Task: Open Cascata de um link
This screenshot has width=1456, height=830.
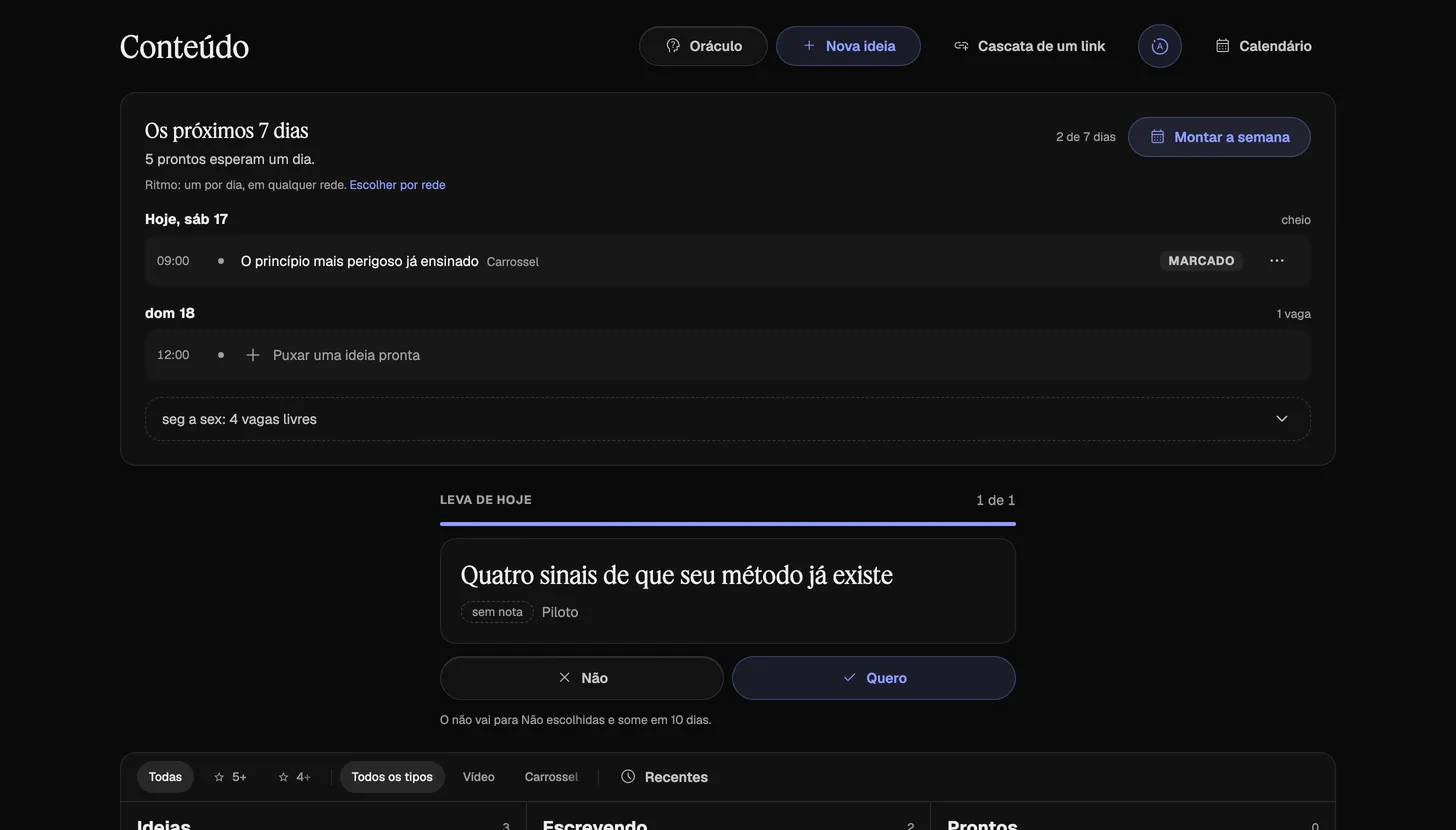Action: tap(1029, 46)
